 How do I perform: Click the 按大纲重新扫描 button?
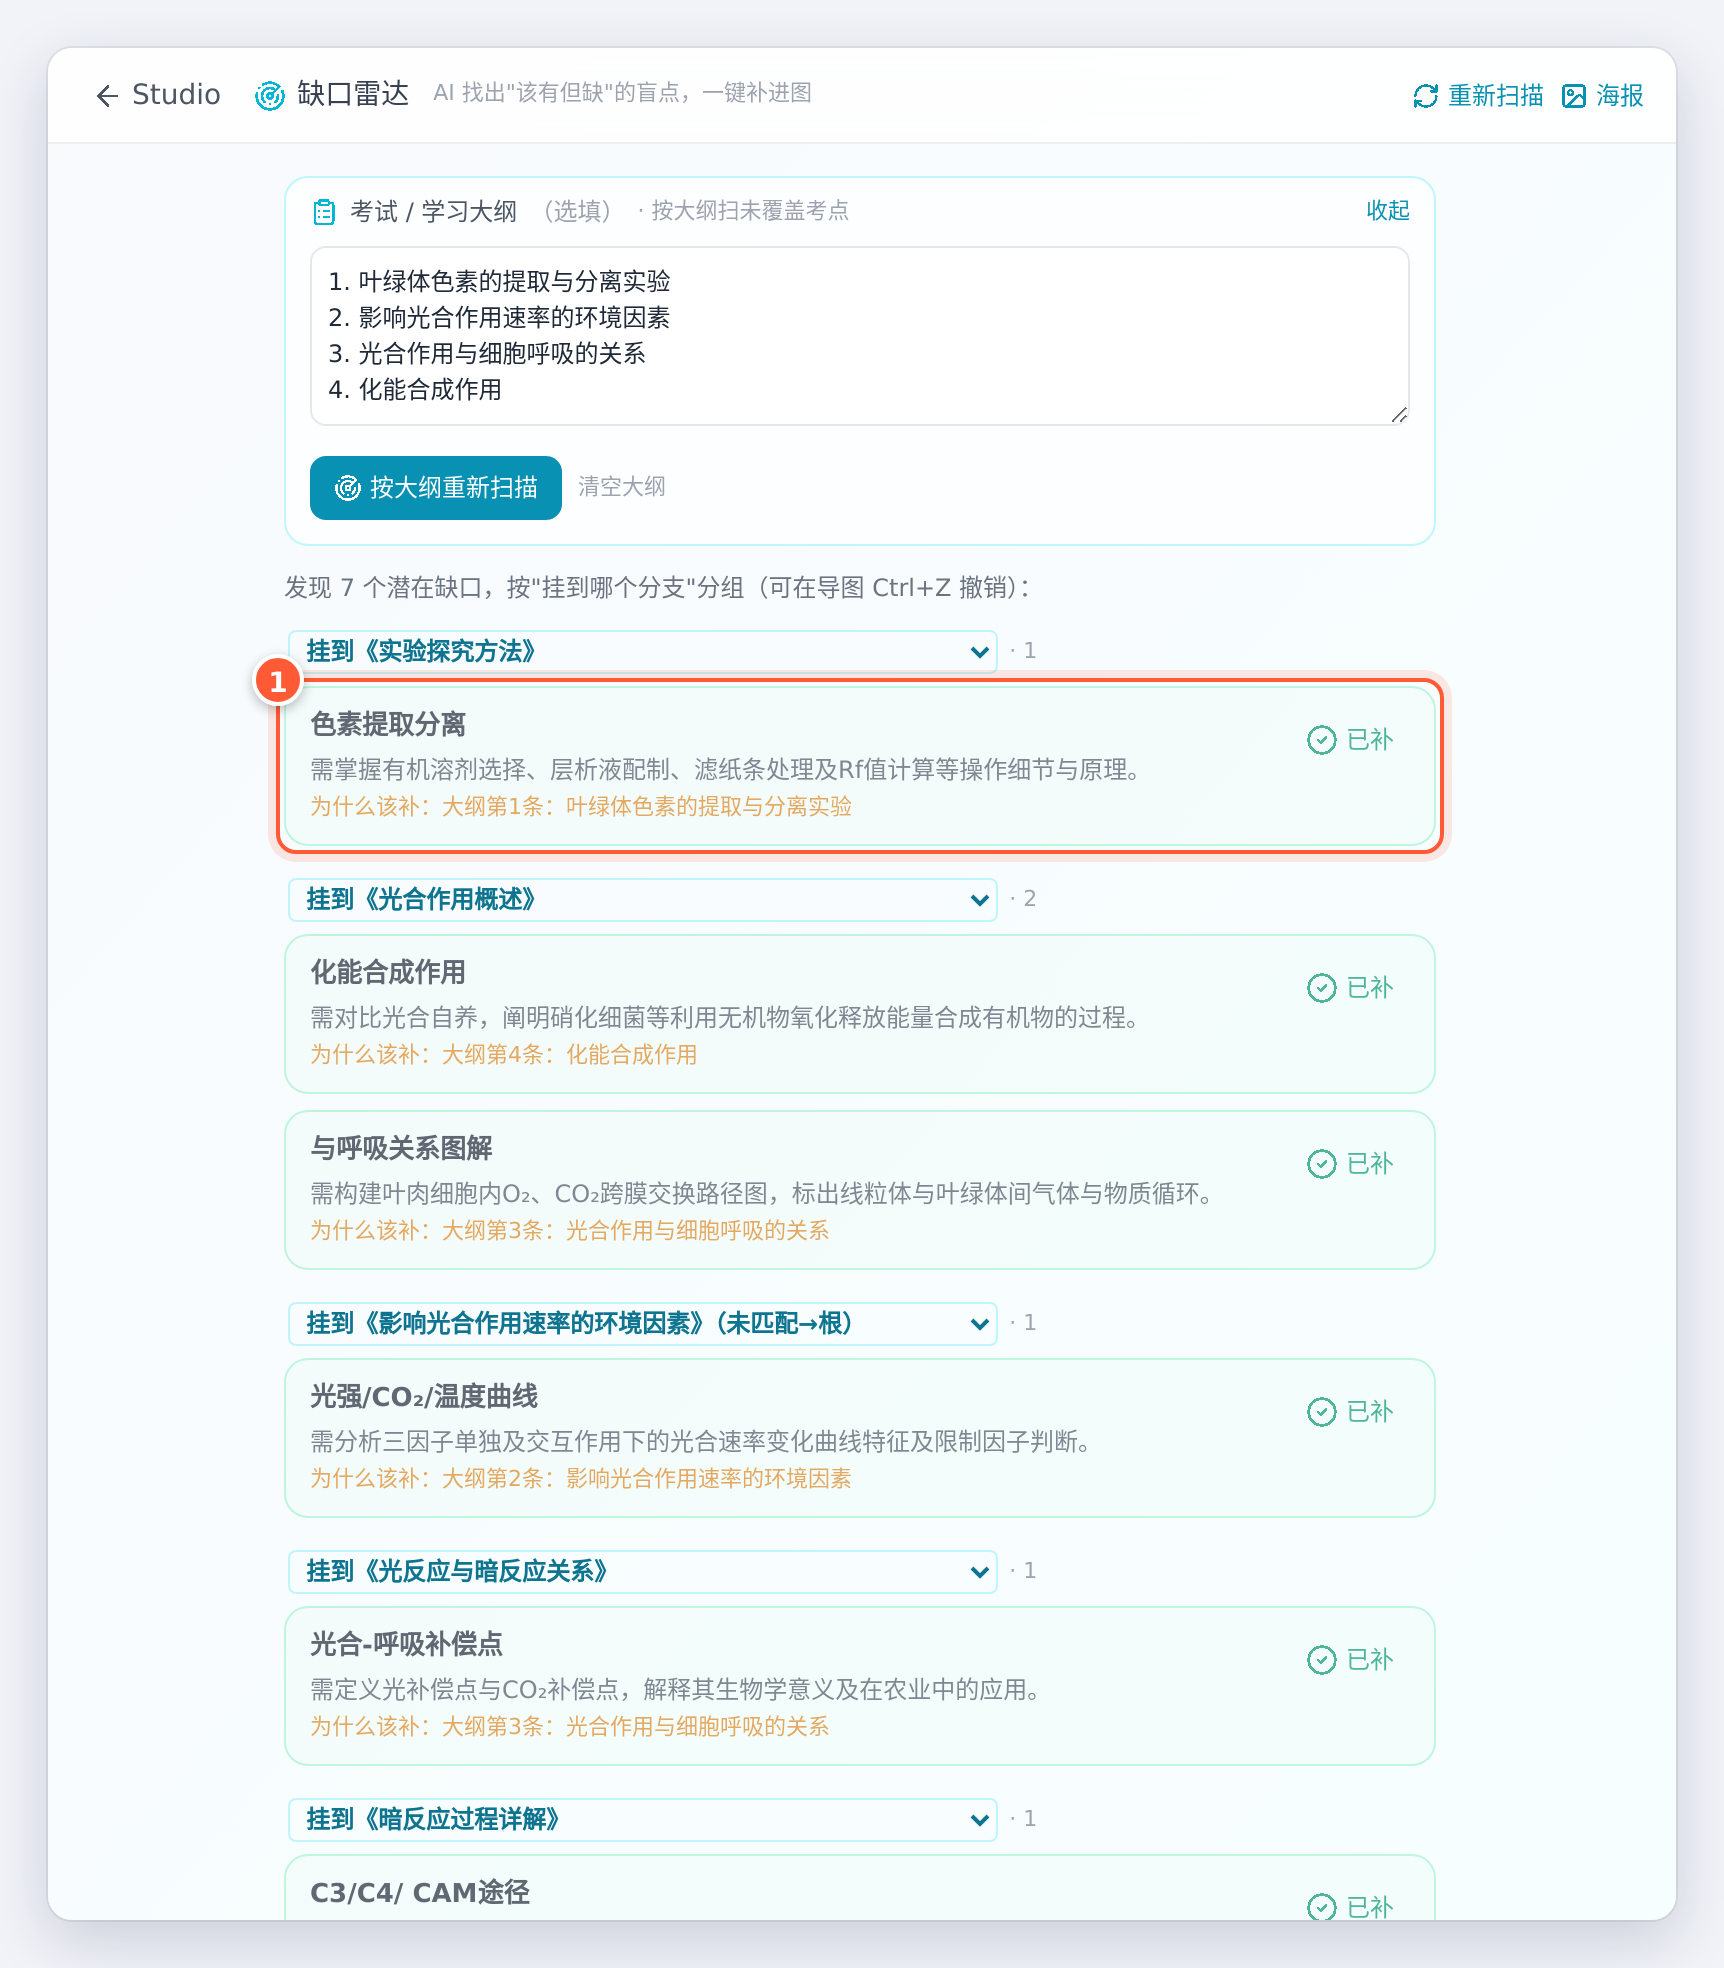(x=436, y=488)
